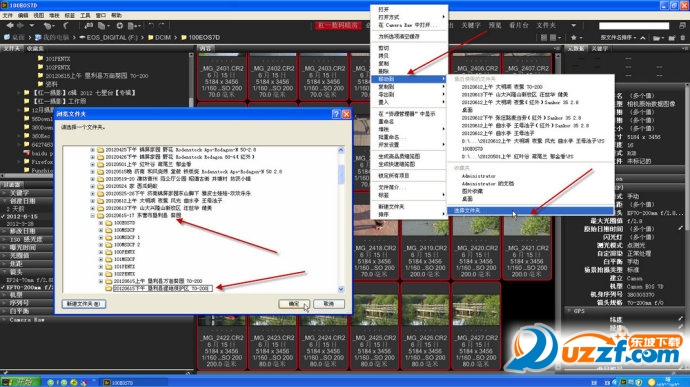Click 确定 button in the folder dialog

294,304
